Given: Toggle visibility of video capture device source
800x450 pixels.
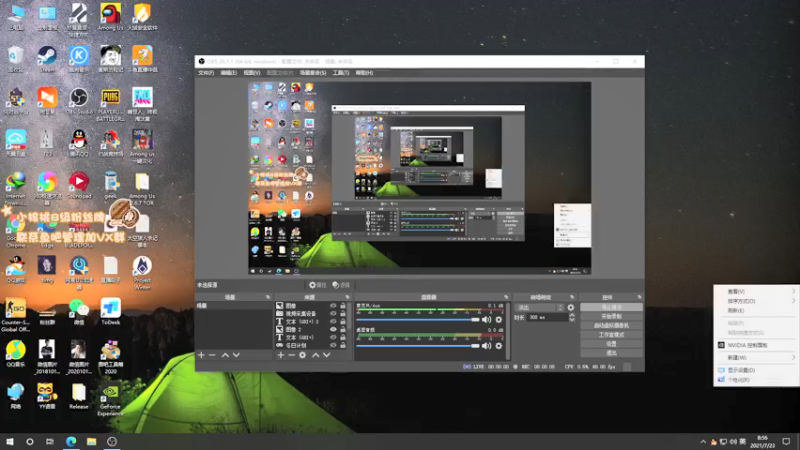Looking at the screenshot, I should [333, 313].
